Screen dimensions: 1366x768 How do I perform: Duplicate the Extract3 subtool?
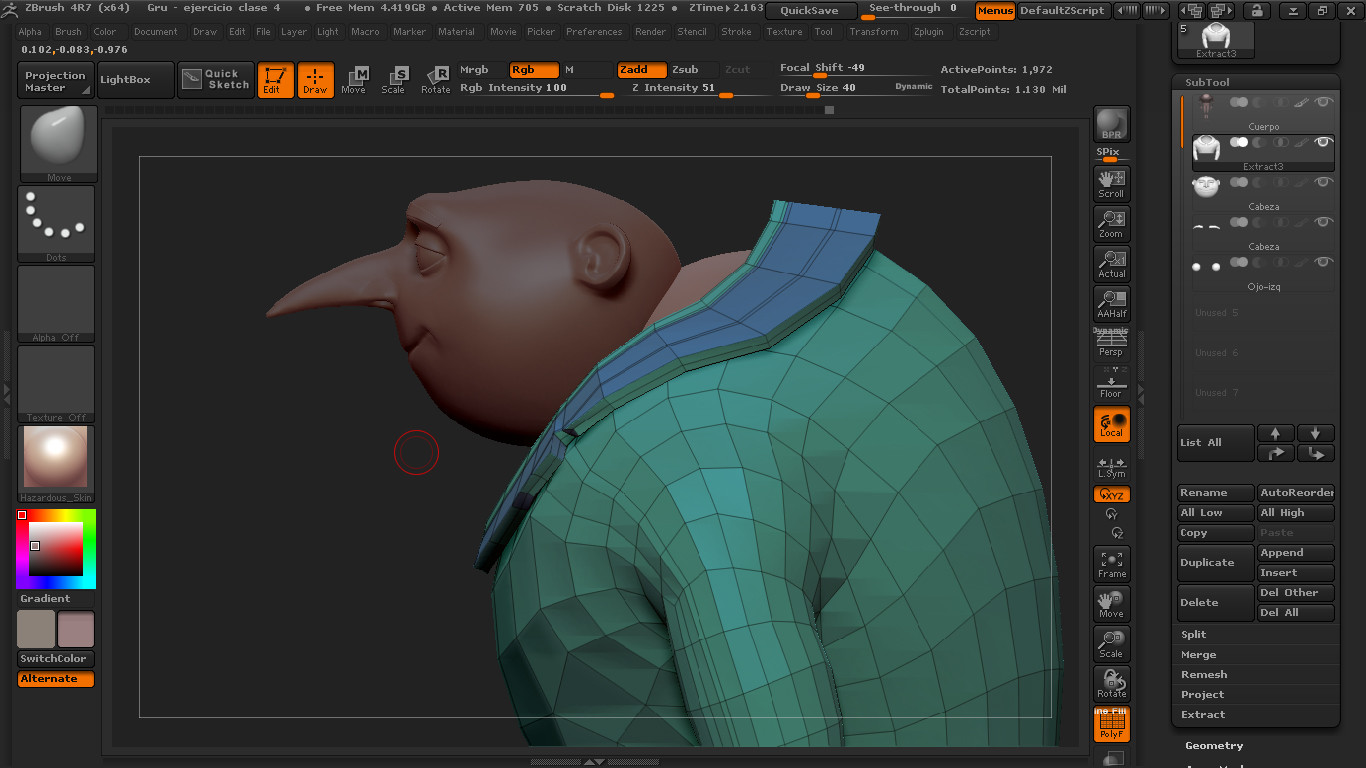(x=1213, y=562)
